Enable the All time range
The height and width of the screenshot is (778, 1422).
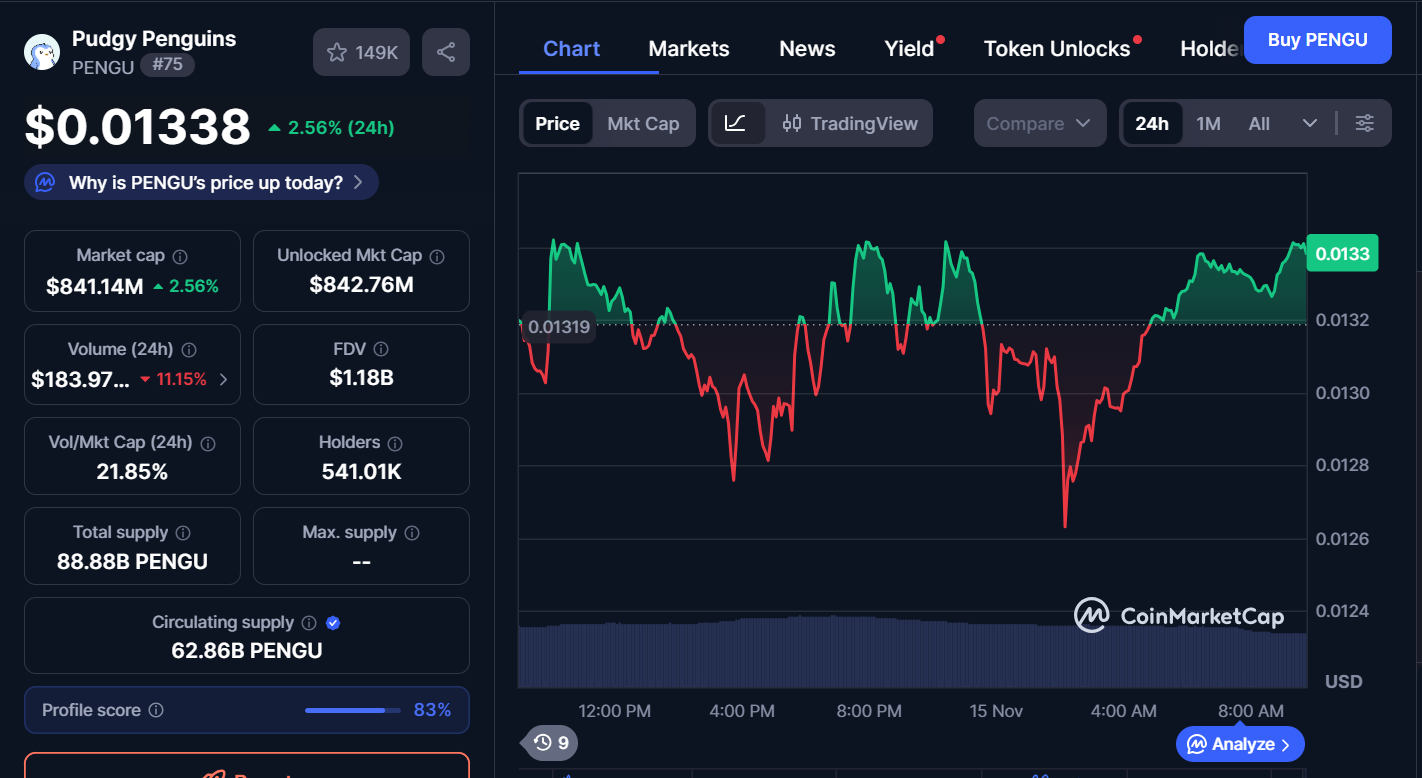pos(1258,122)
